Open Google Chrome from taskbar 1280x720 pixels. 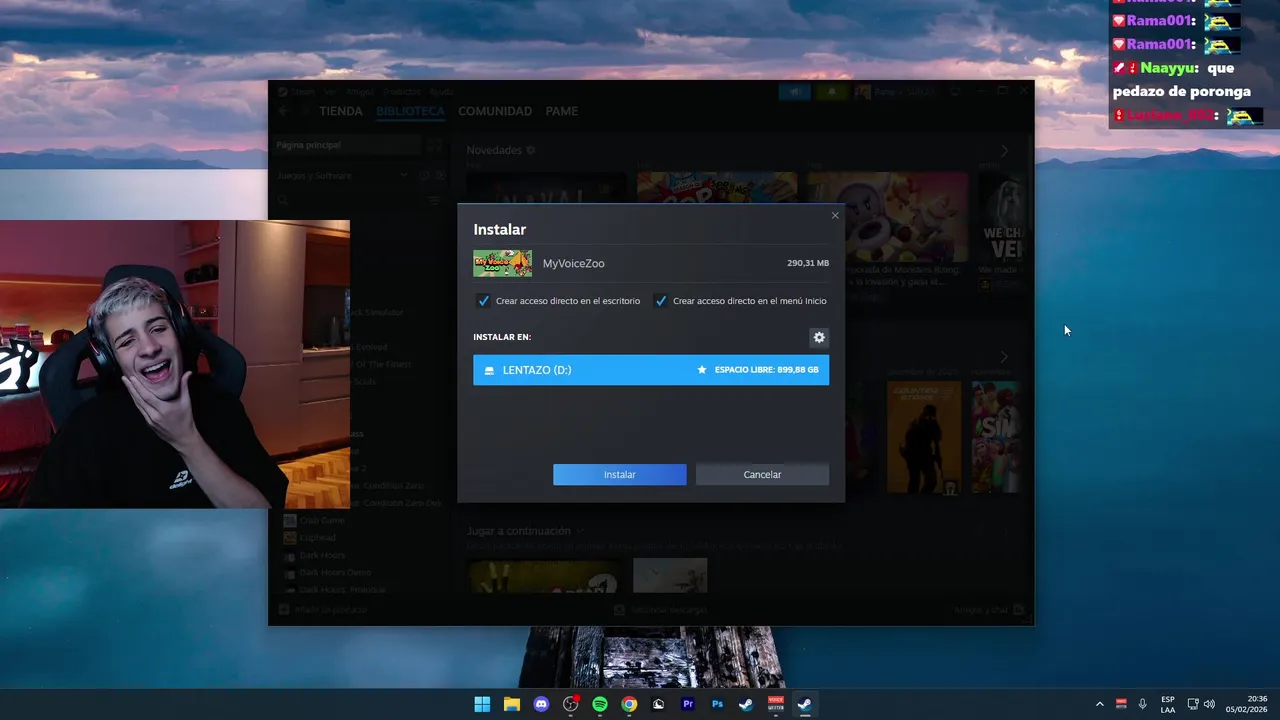pyautogui.click(x=629, y=704)
